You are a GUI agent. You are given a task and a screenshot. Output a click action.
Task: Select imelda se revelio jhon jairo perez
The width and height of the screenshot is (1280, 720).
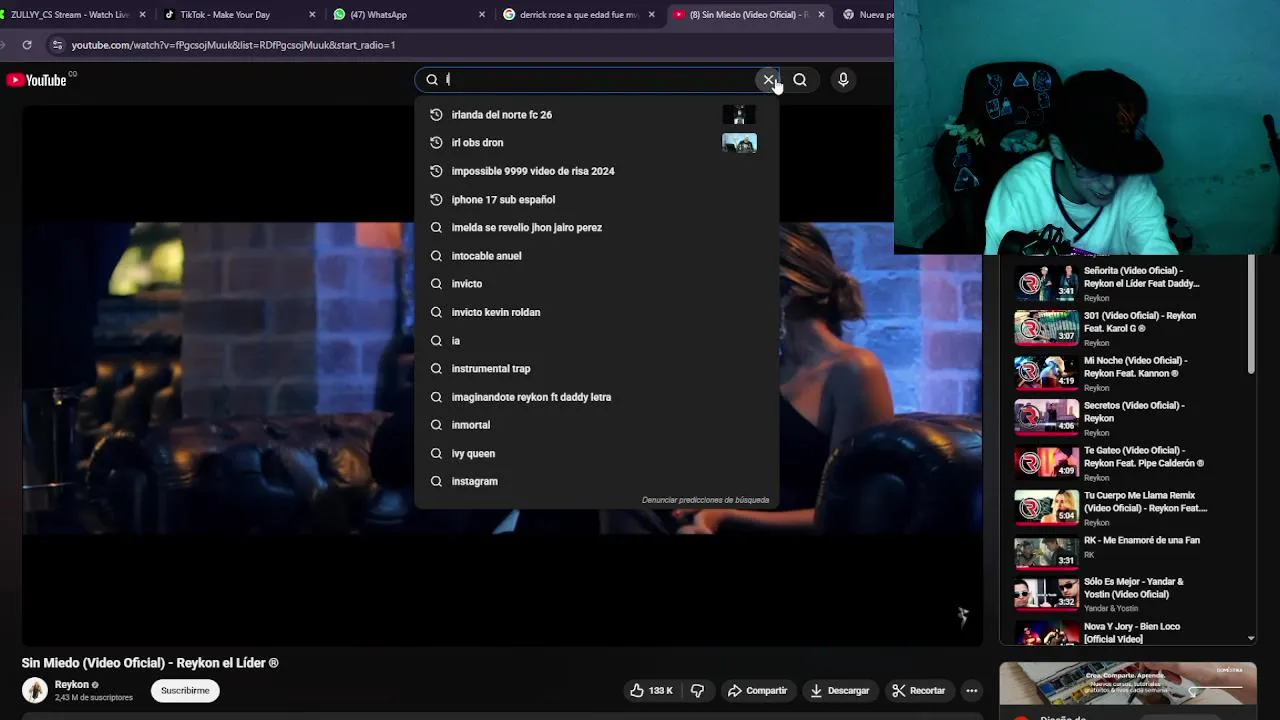click(x=597, y=227)
